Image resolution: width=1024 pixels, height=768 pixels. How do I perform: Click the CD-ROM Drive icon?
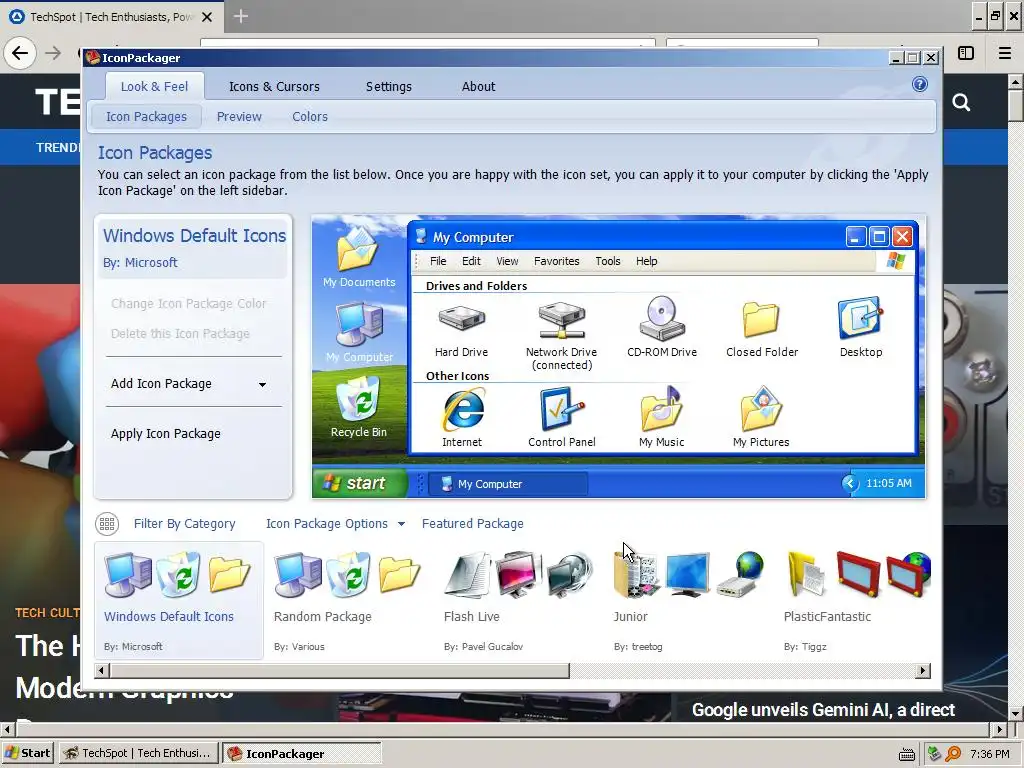(x=662, y=318)
